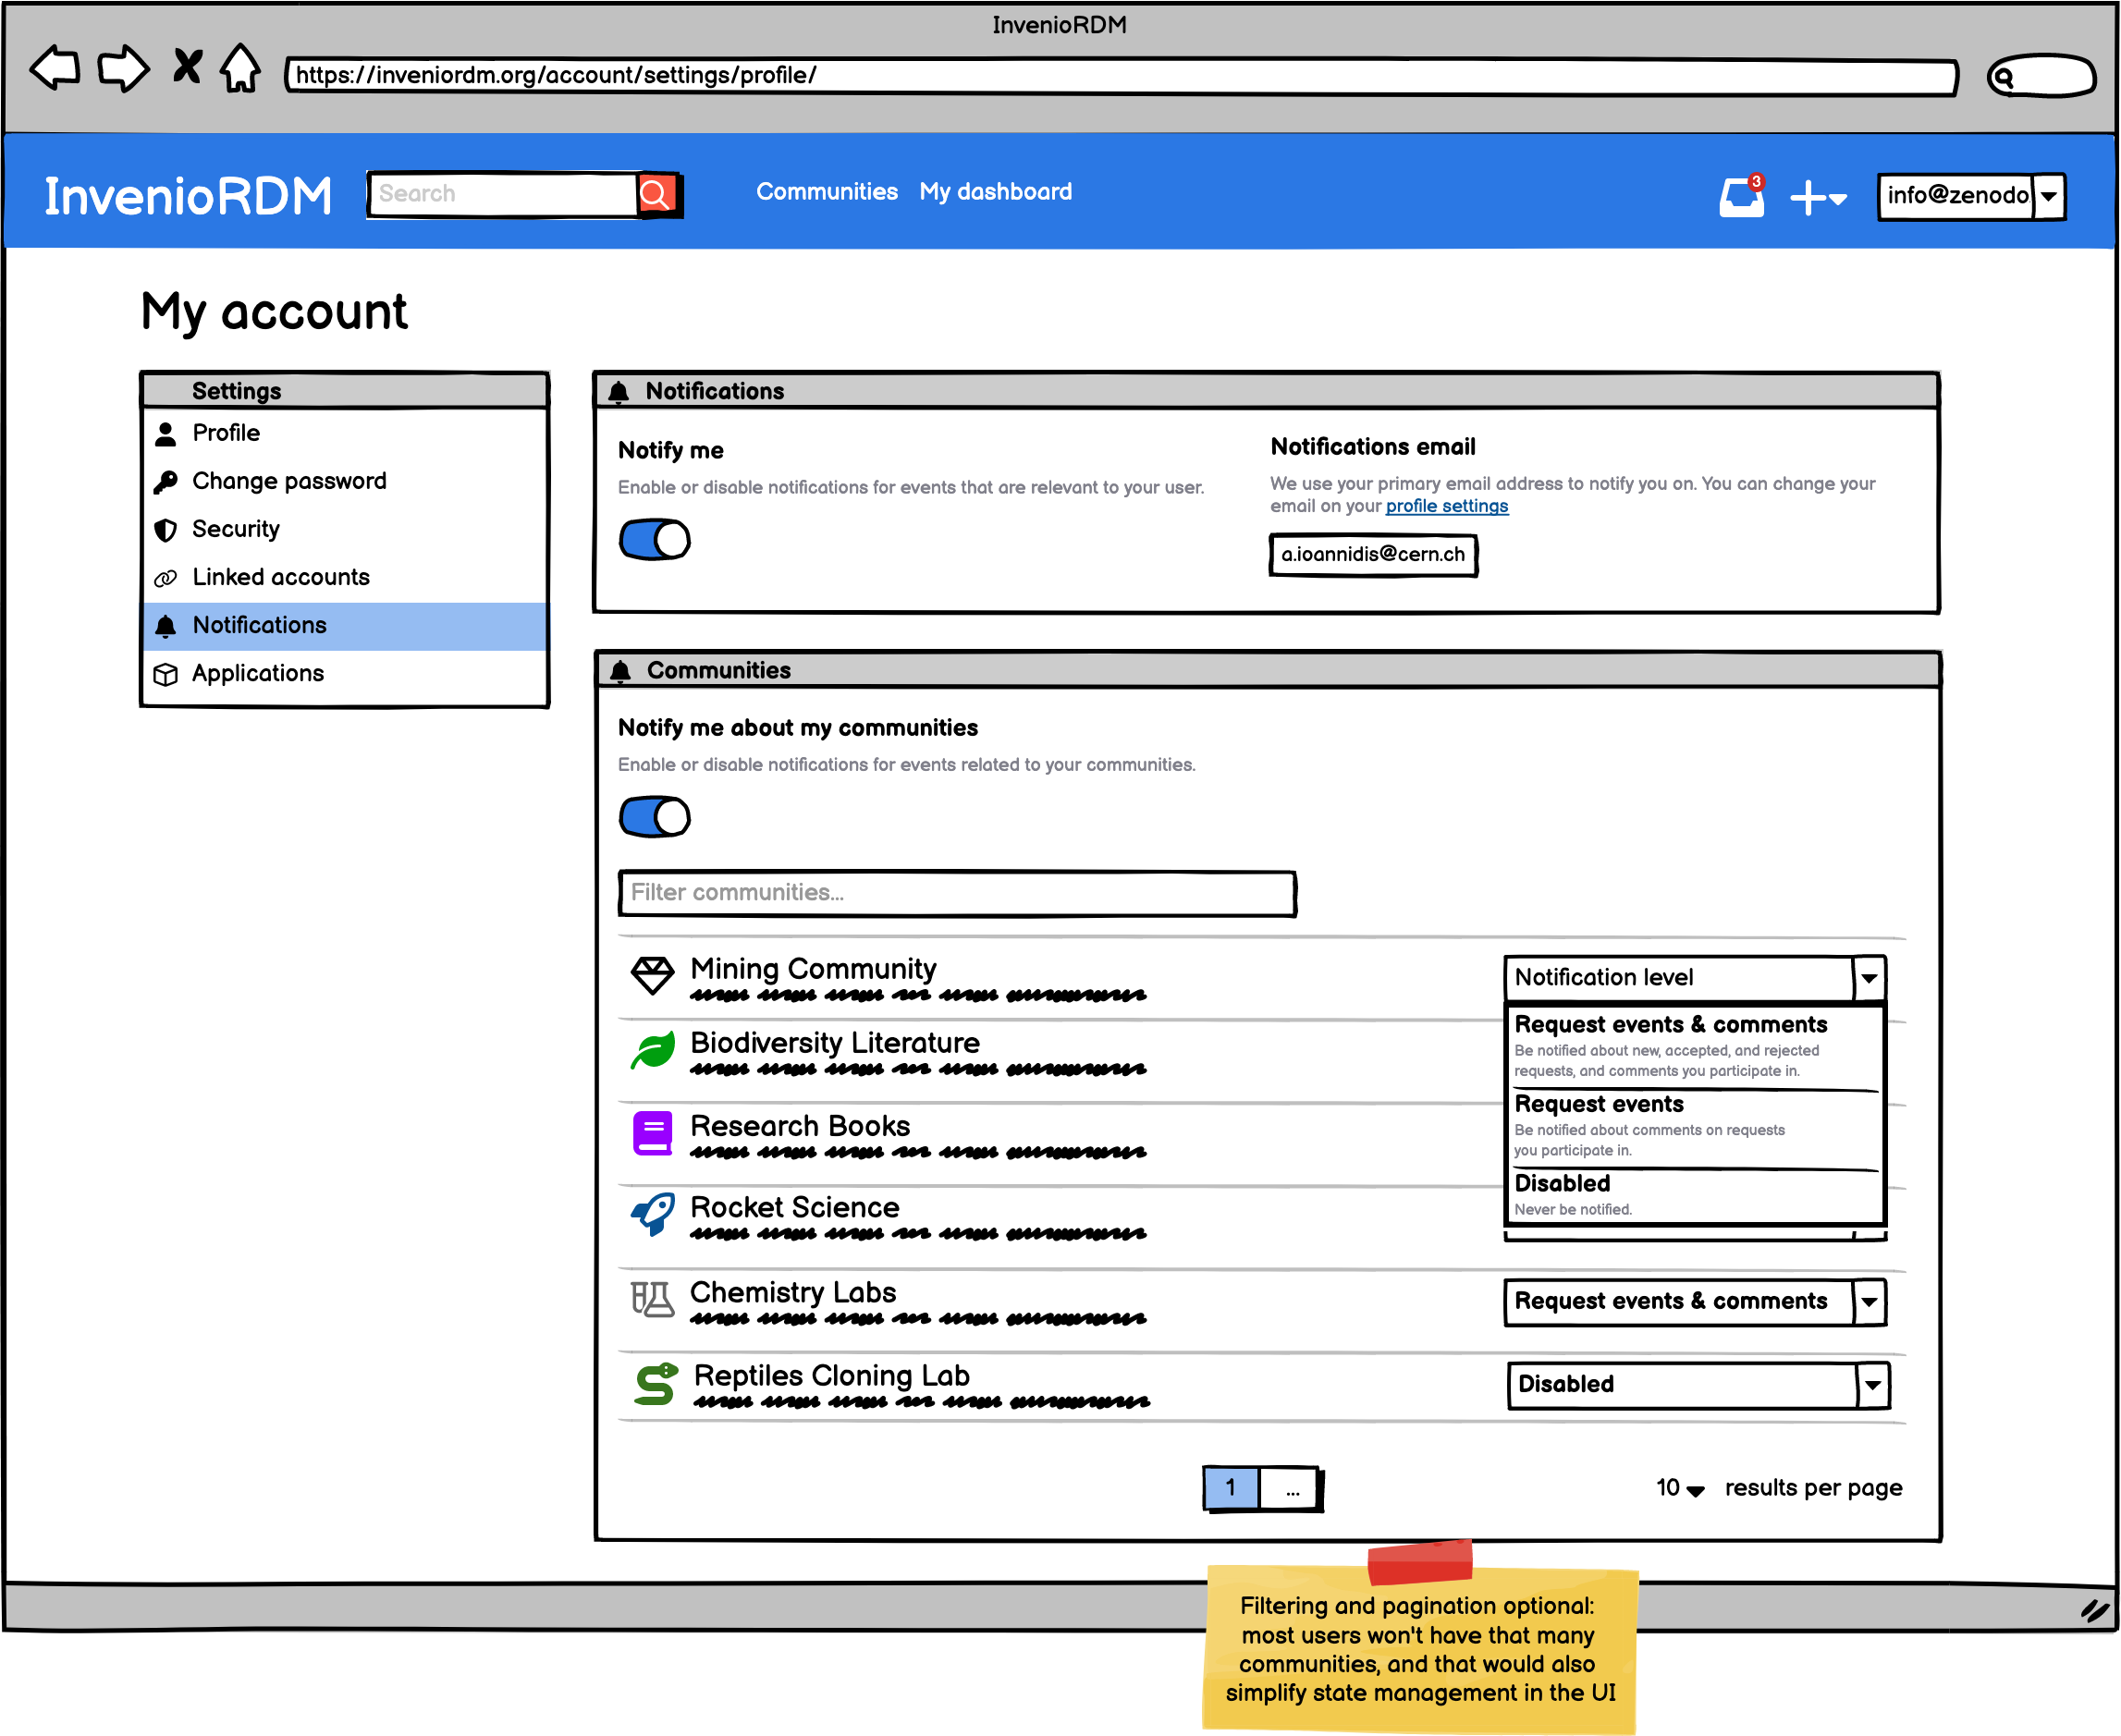Image resolution: width=2121 pixels, height=1736 pixels.
Task: Select pagination page 1
Action: [x=1230, y=1488]
